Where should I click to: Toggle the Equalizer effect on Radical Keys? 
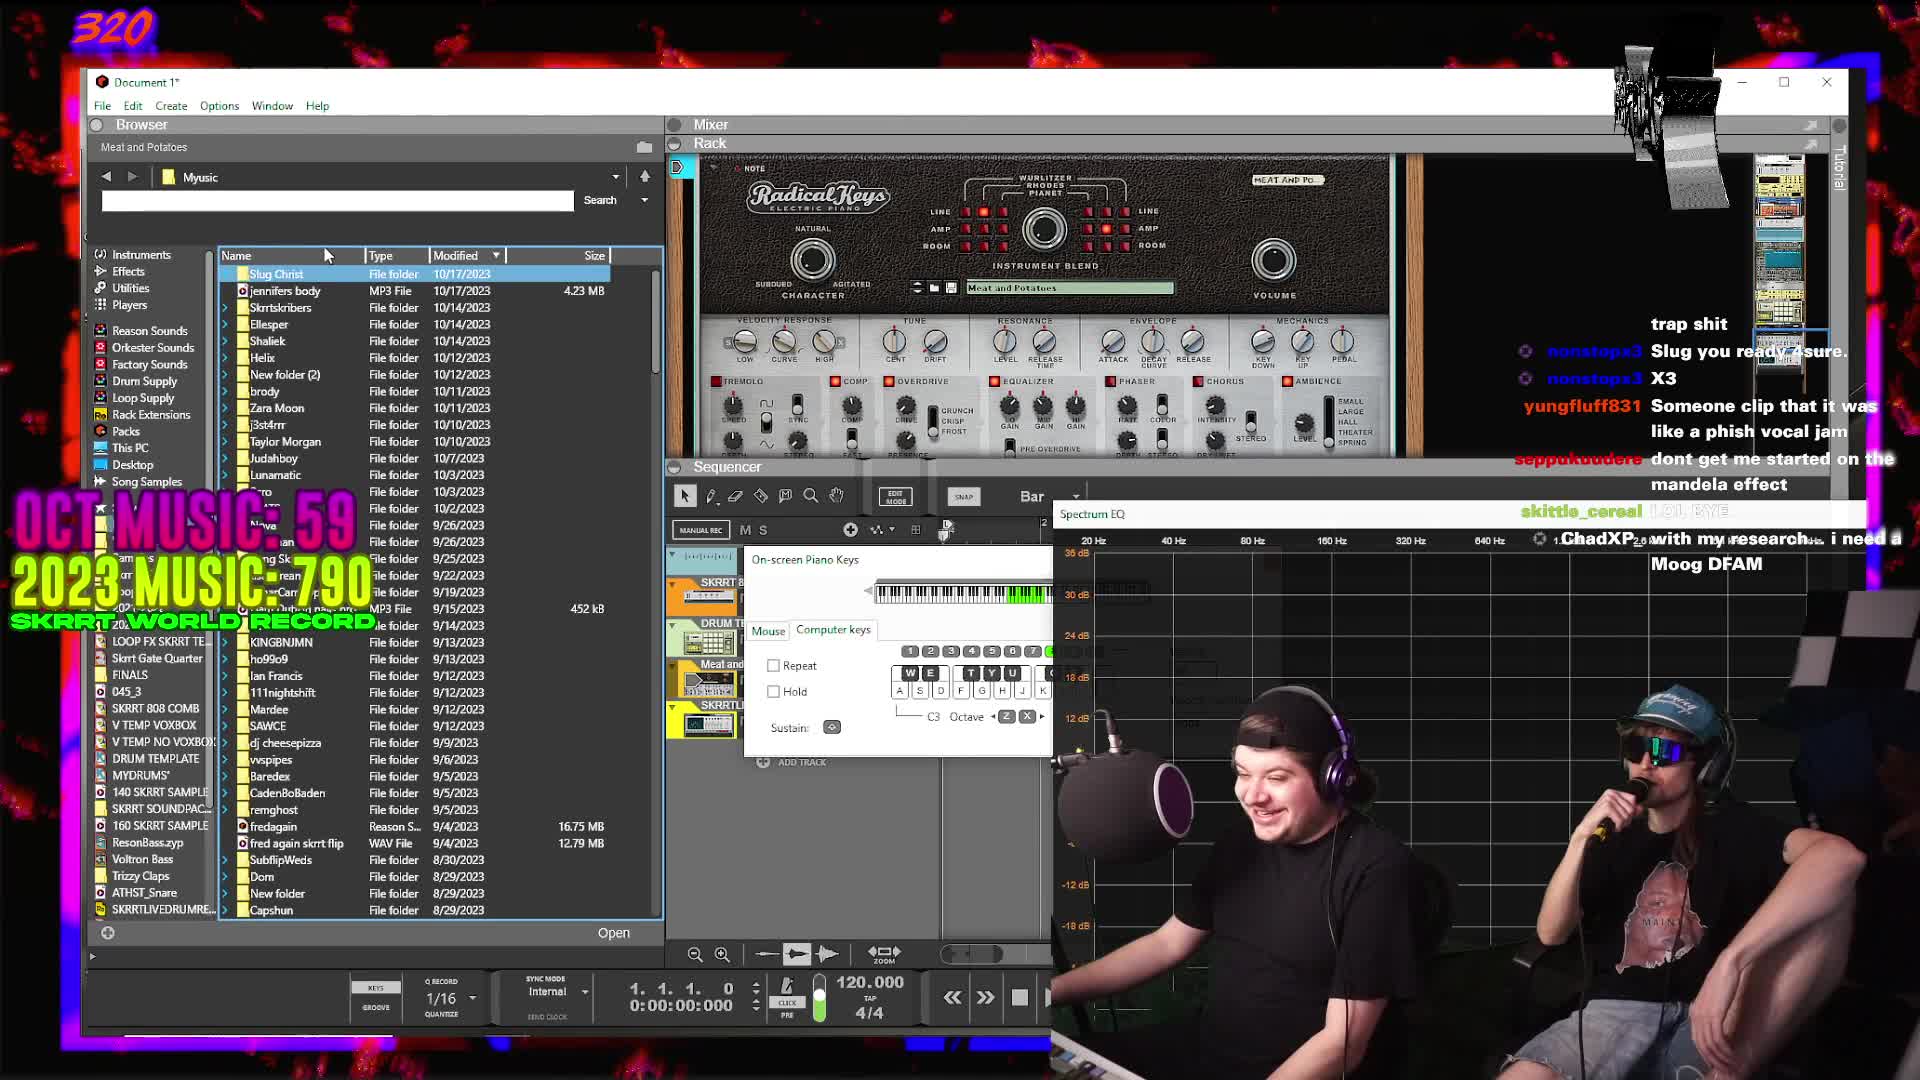pyautogui.click(x=994, y=382)
